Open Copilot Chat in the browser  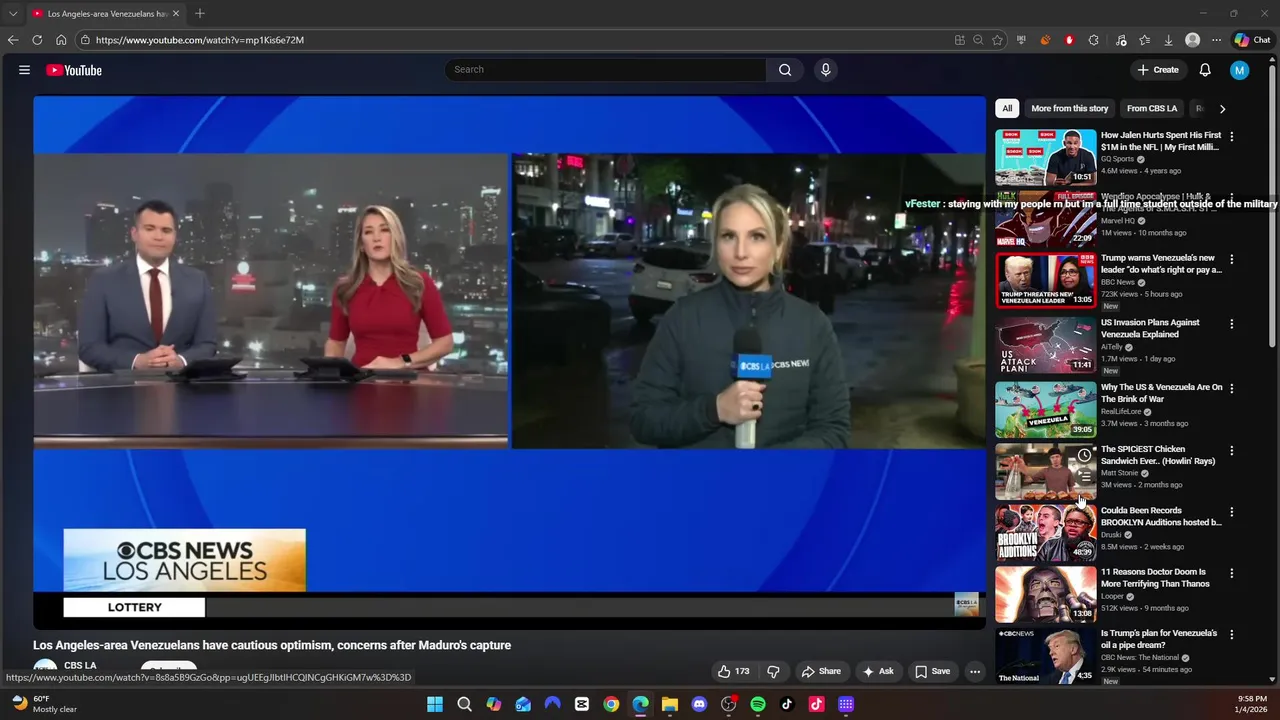tap(1252, 40)
